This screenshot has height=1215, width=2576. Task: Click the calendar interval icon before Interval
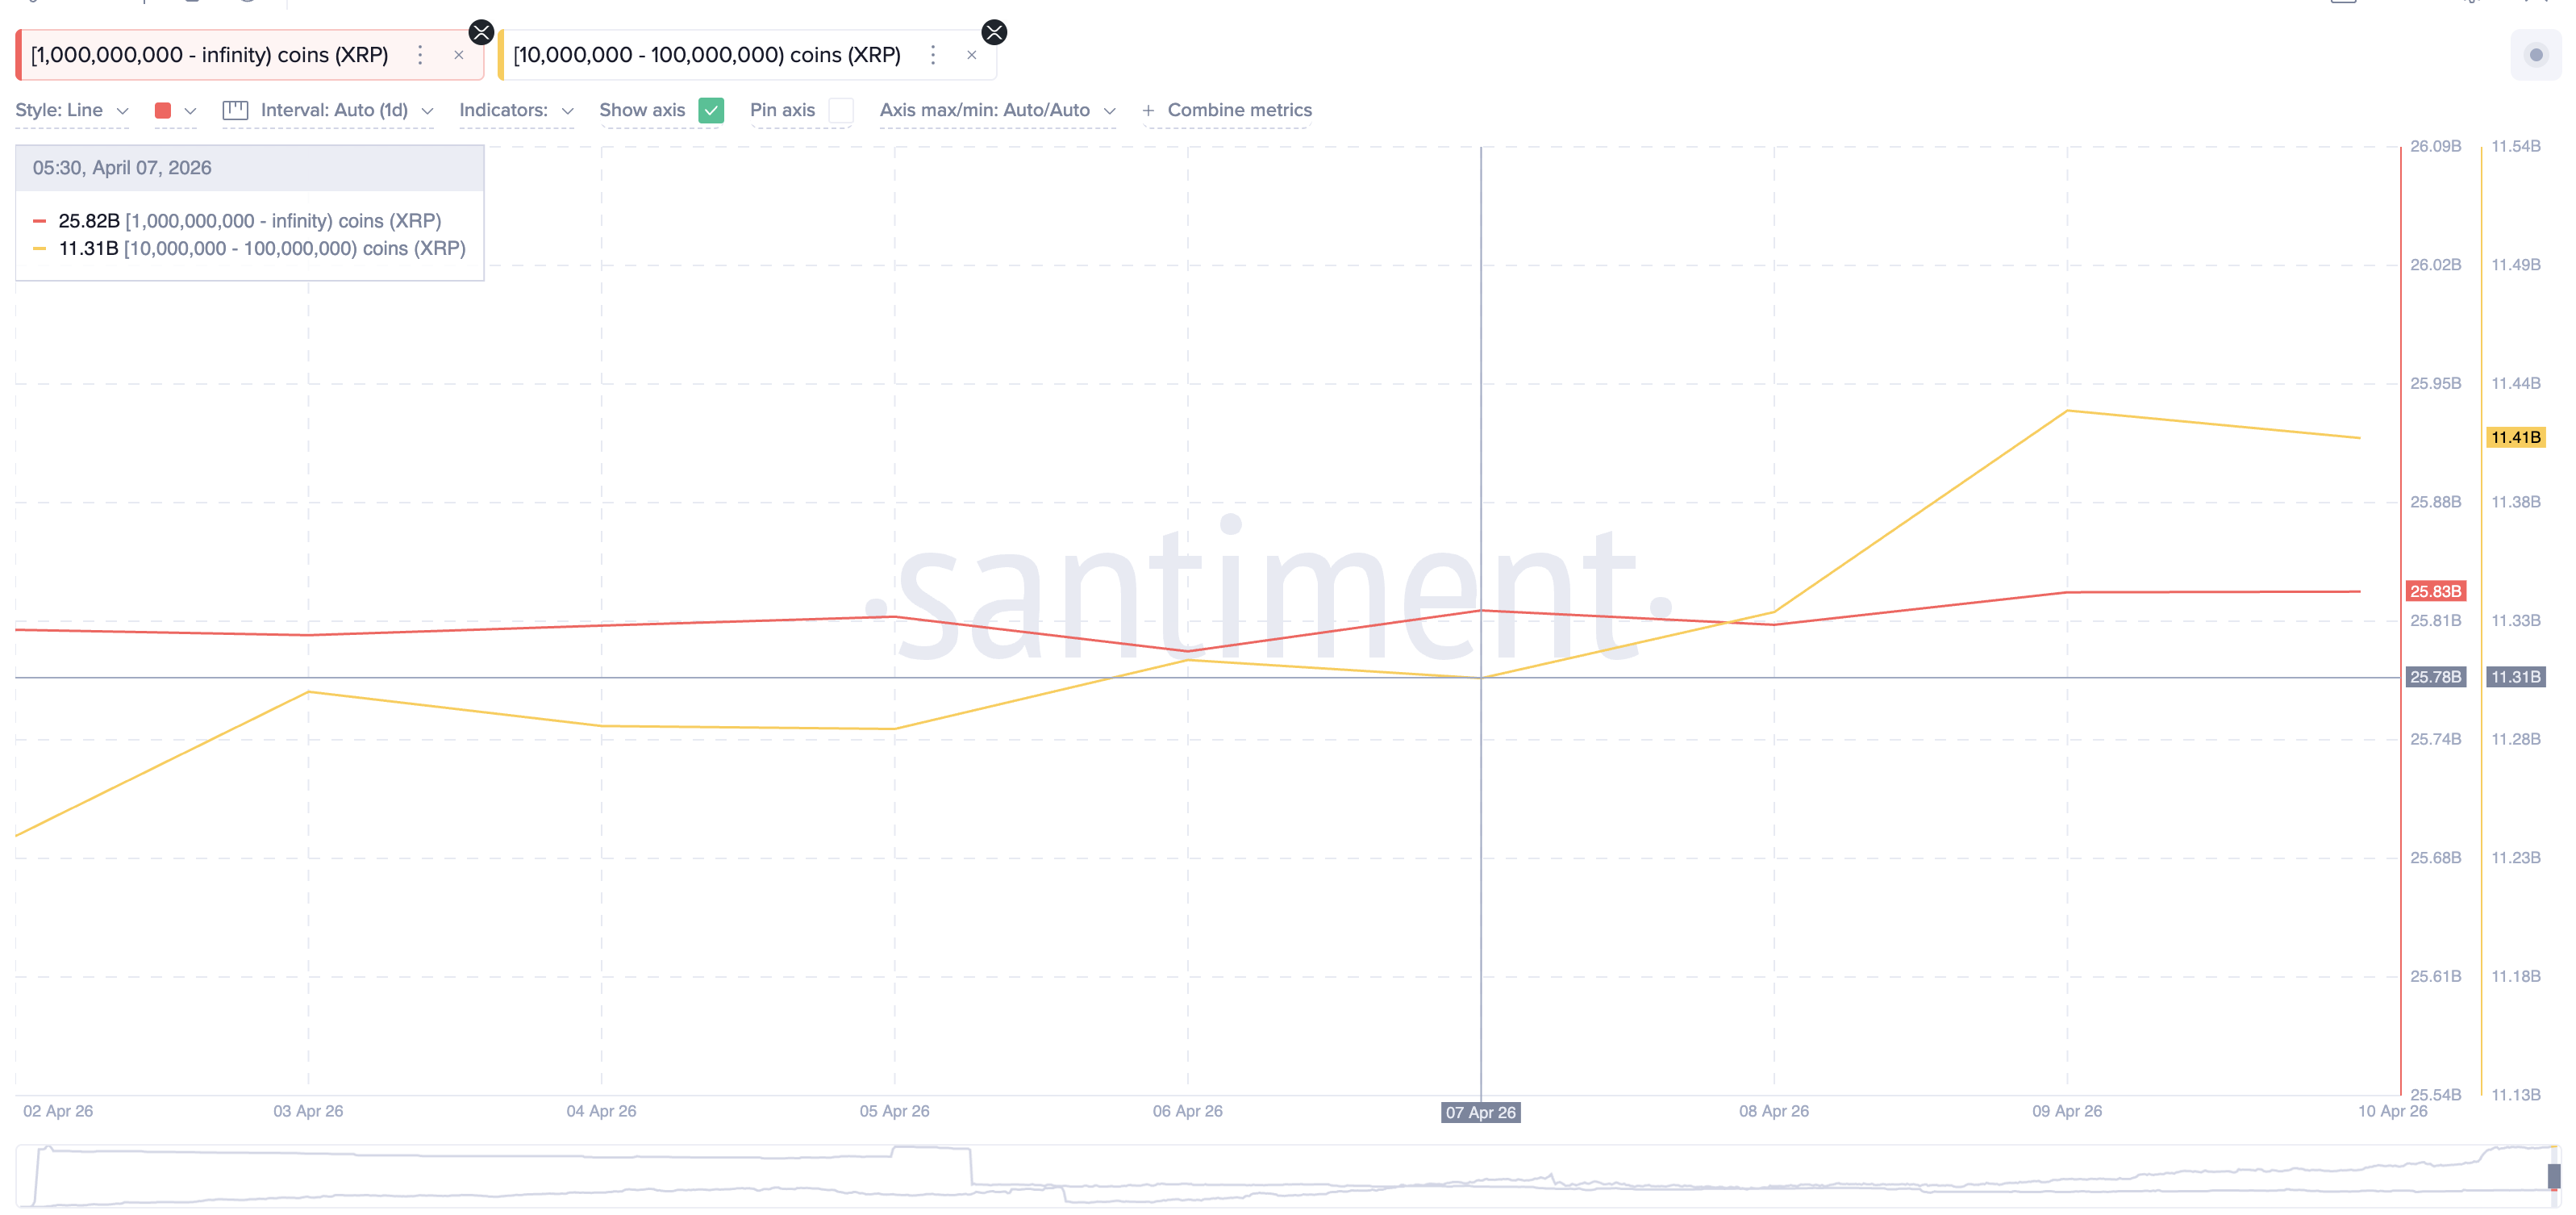235,110
